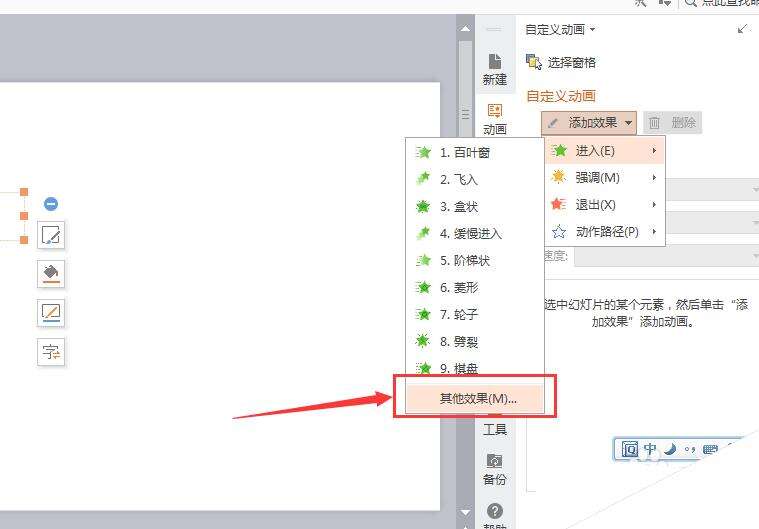Click the middle-right orange selection handle

point(24,216)
